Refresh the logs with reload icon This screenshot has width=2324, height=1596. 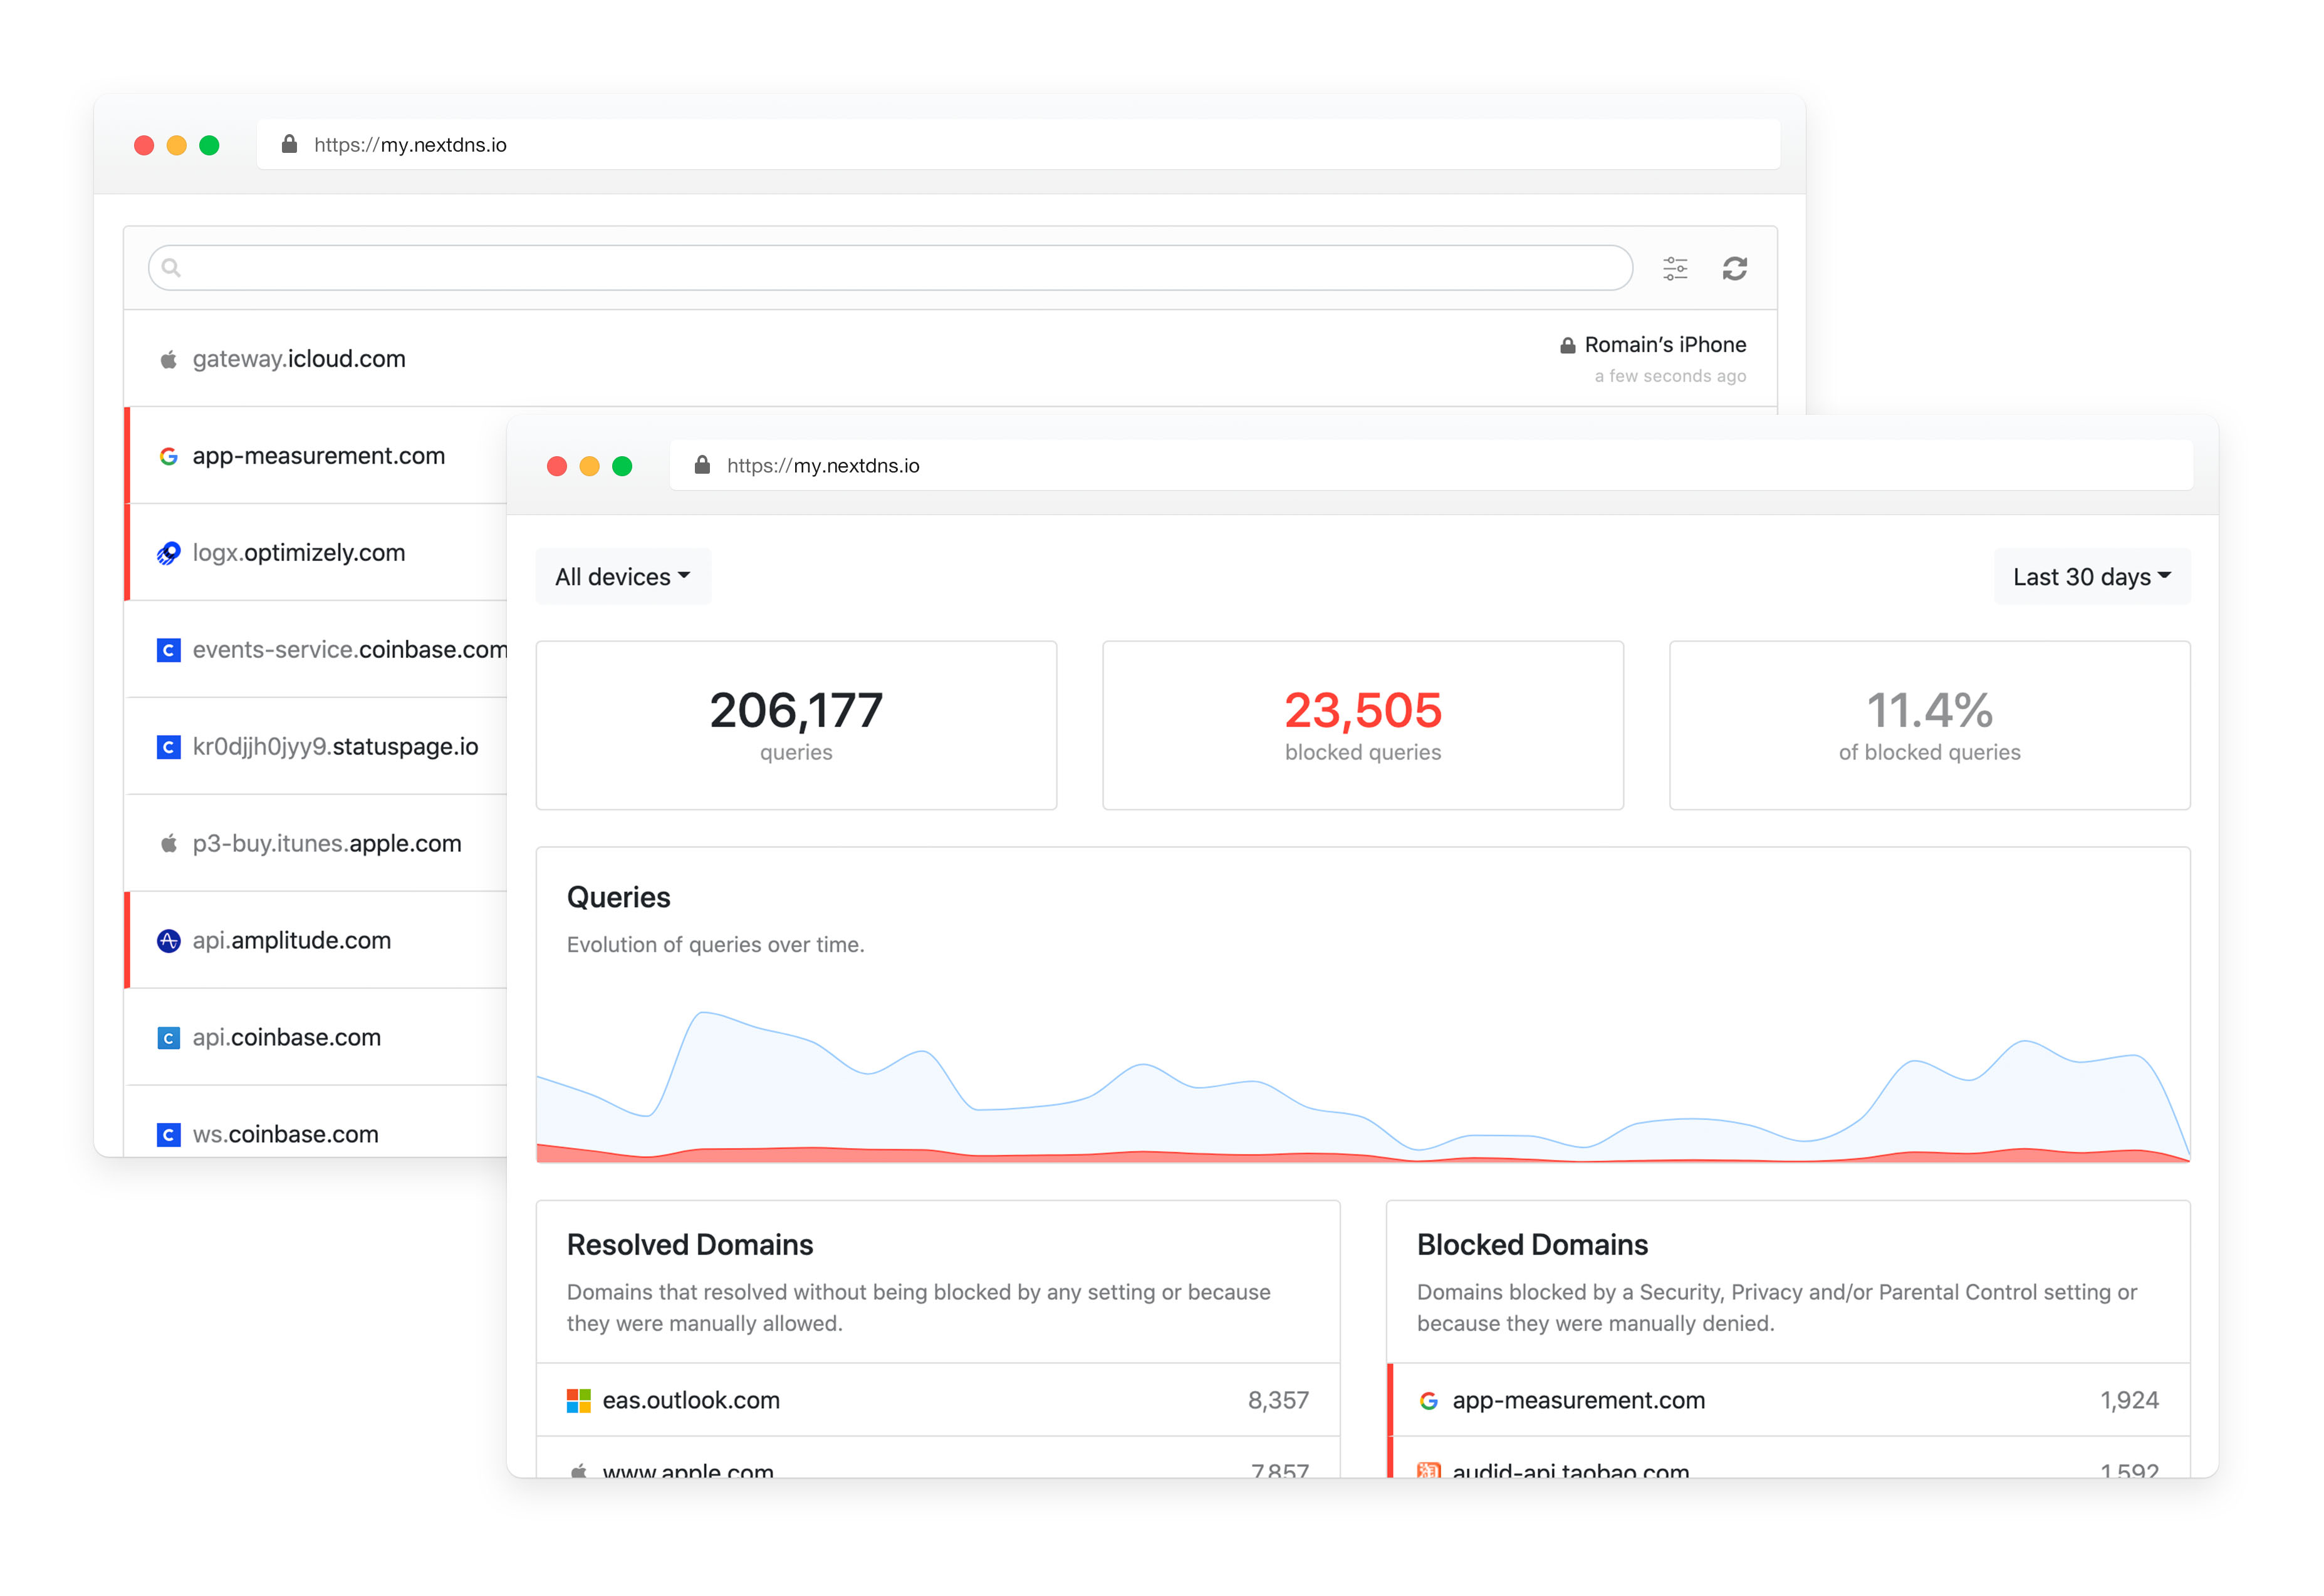click(1734, 268)
